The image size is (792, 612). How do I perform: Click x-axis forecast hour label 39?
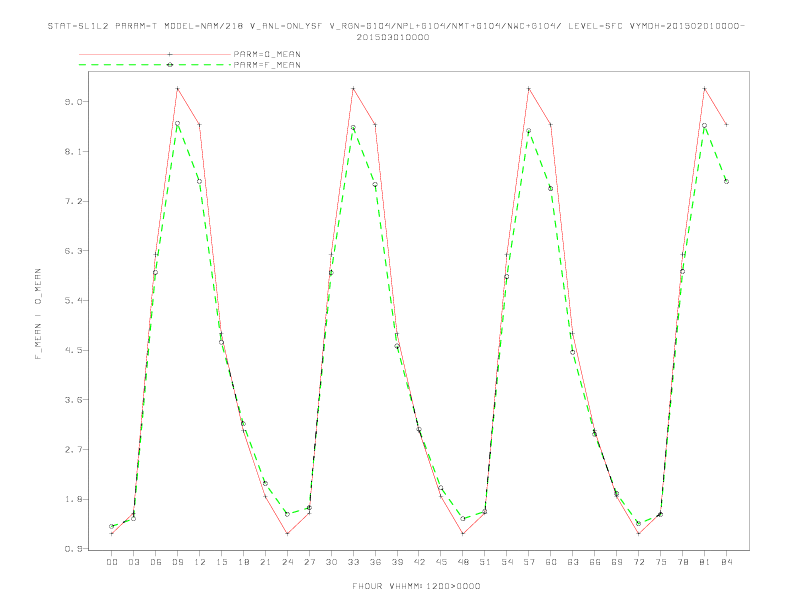(397, 562)
